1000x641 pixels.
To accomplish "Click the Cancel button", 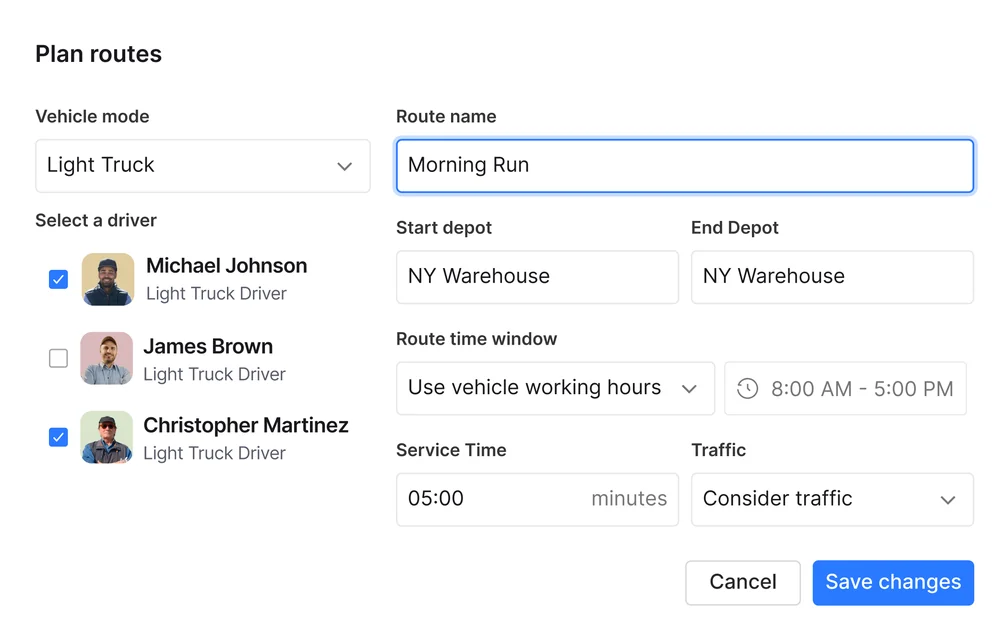I will click(x=742, y=582).
